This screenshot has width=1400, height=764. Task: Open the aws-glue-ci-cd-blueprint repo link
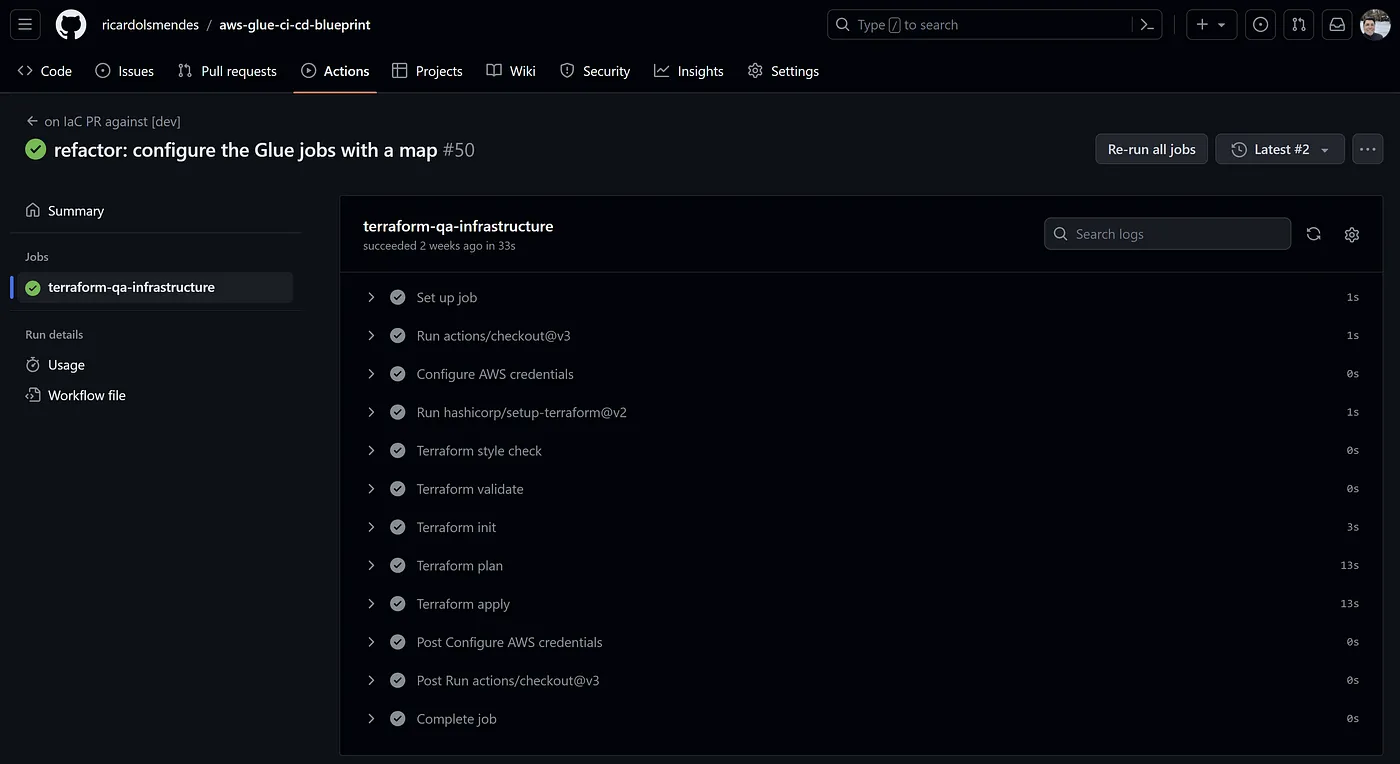(295, 25)
